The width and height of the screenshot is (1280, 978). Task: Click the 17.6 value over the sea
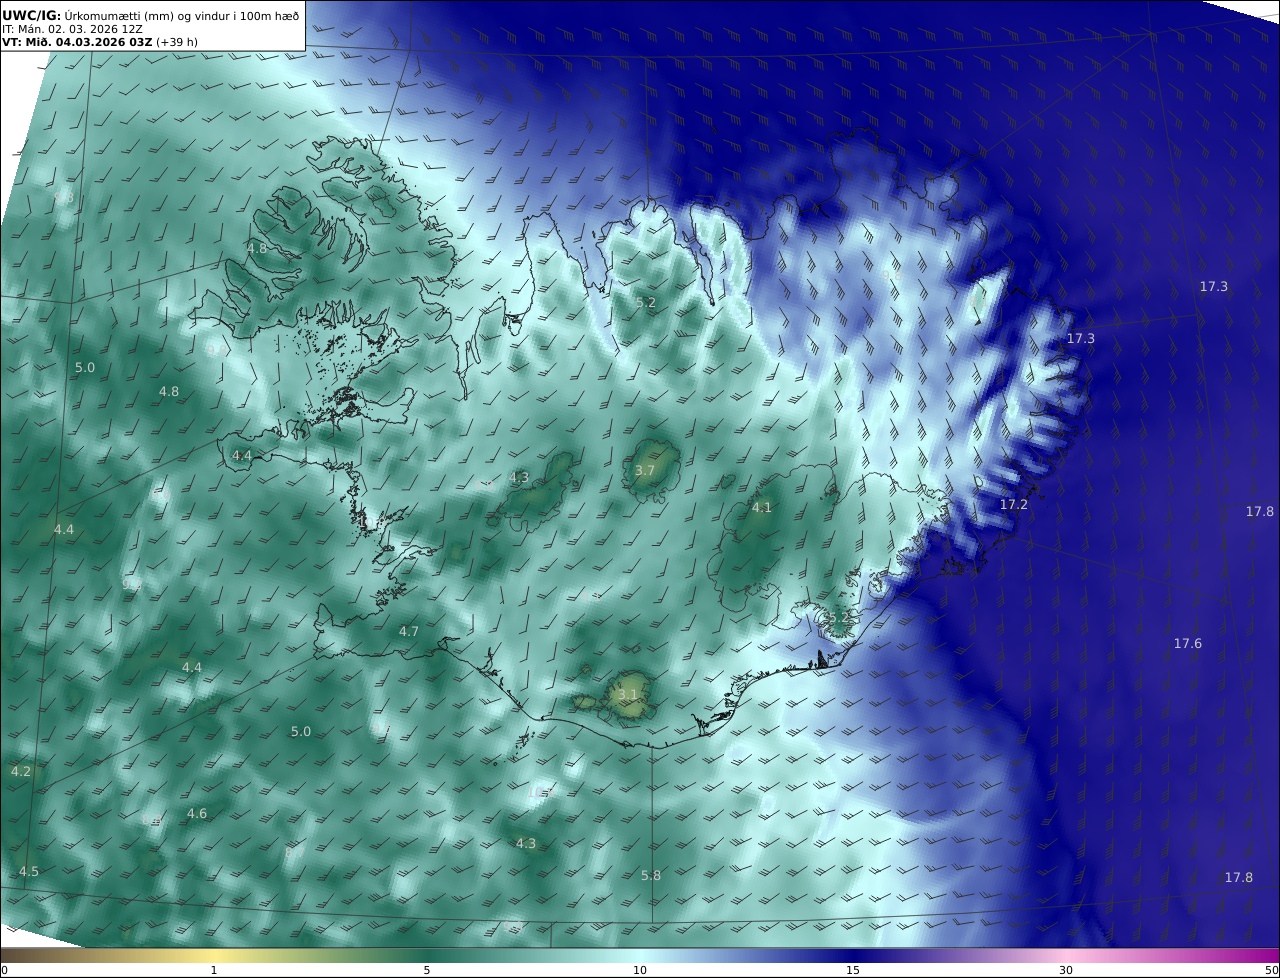(x=1188, y=643)
